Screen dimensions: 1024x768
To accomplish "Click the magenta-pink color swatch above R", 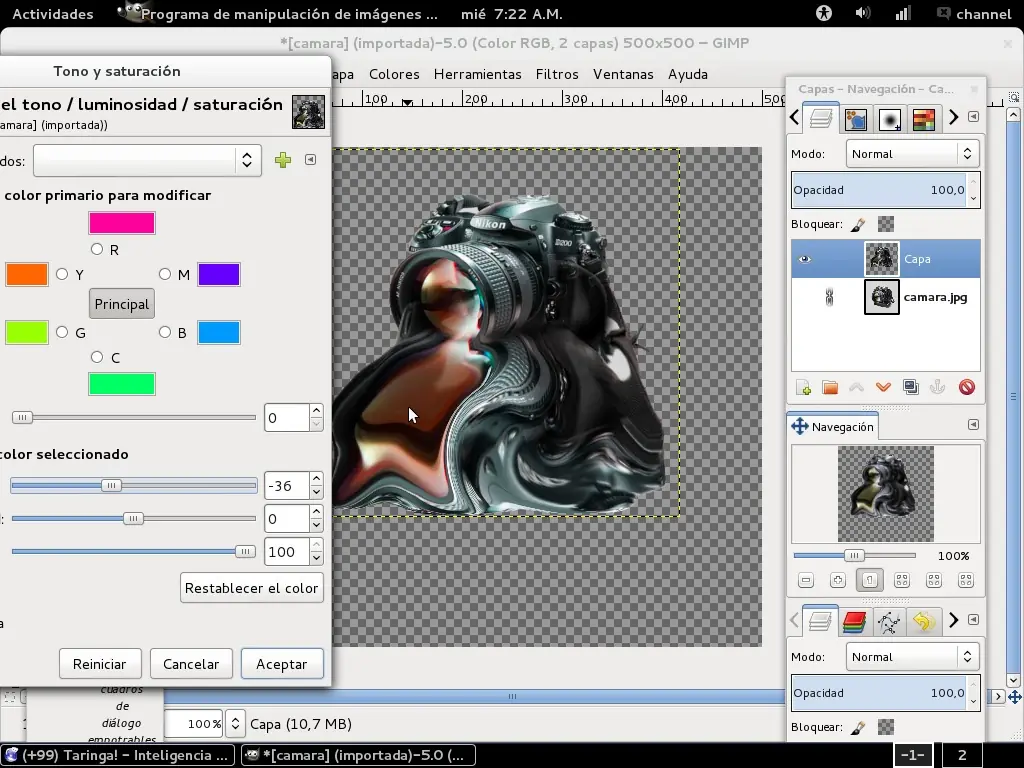I will pos(122,223).
